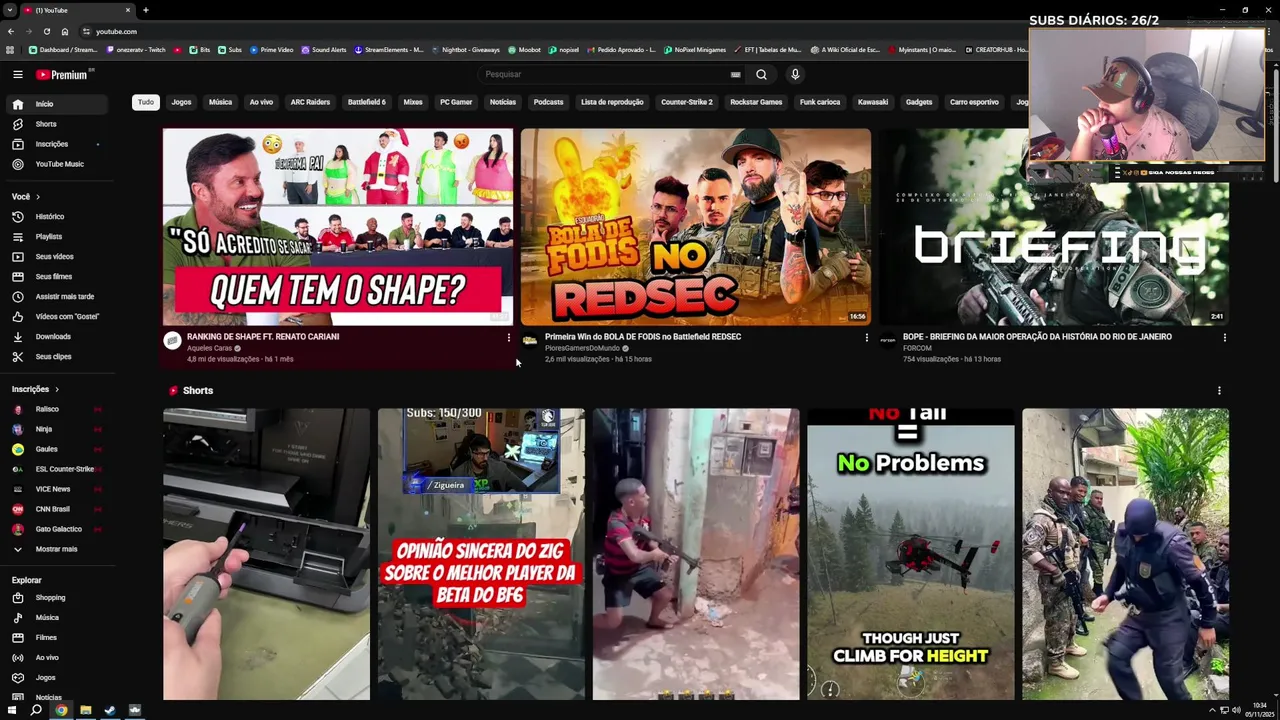1280x720 pixels.
Task: Expand the Você section
Action: point(26,197)
